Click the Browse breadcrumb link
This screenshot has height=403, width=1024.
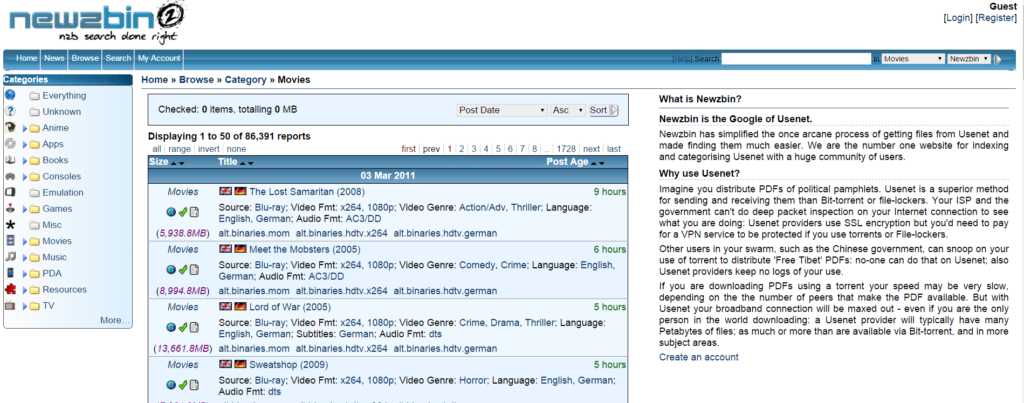click(x=197, y=80)
